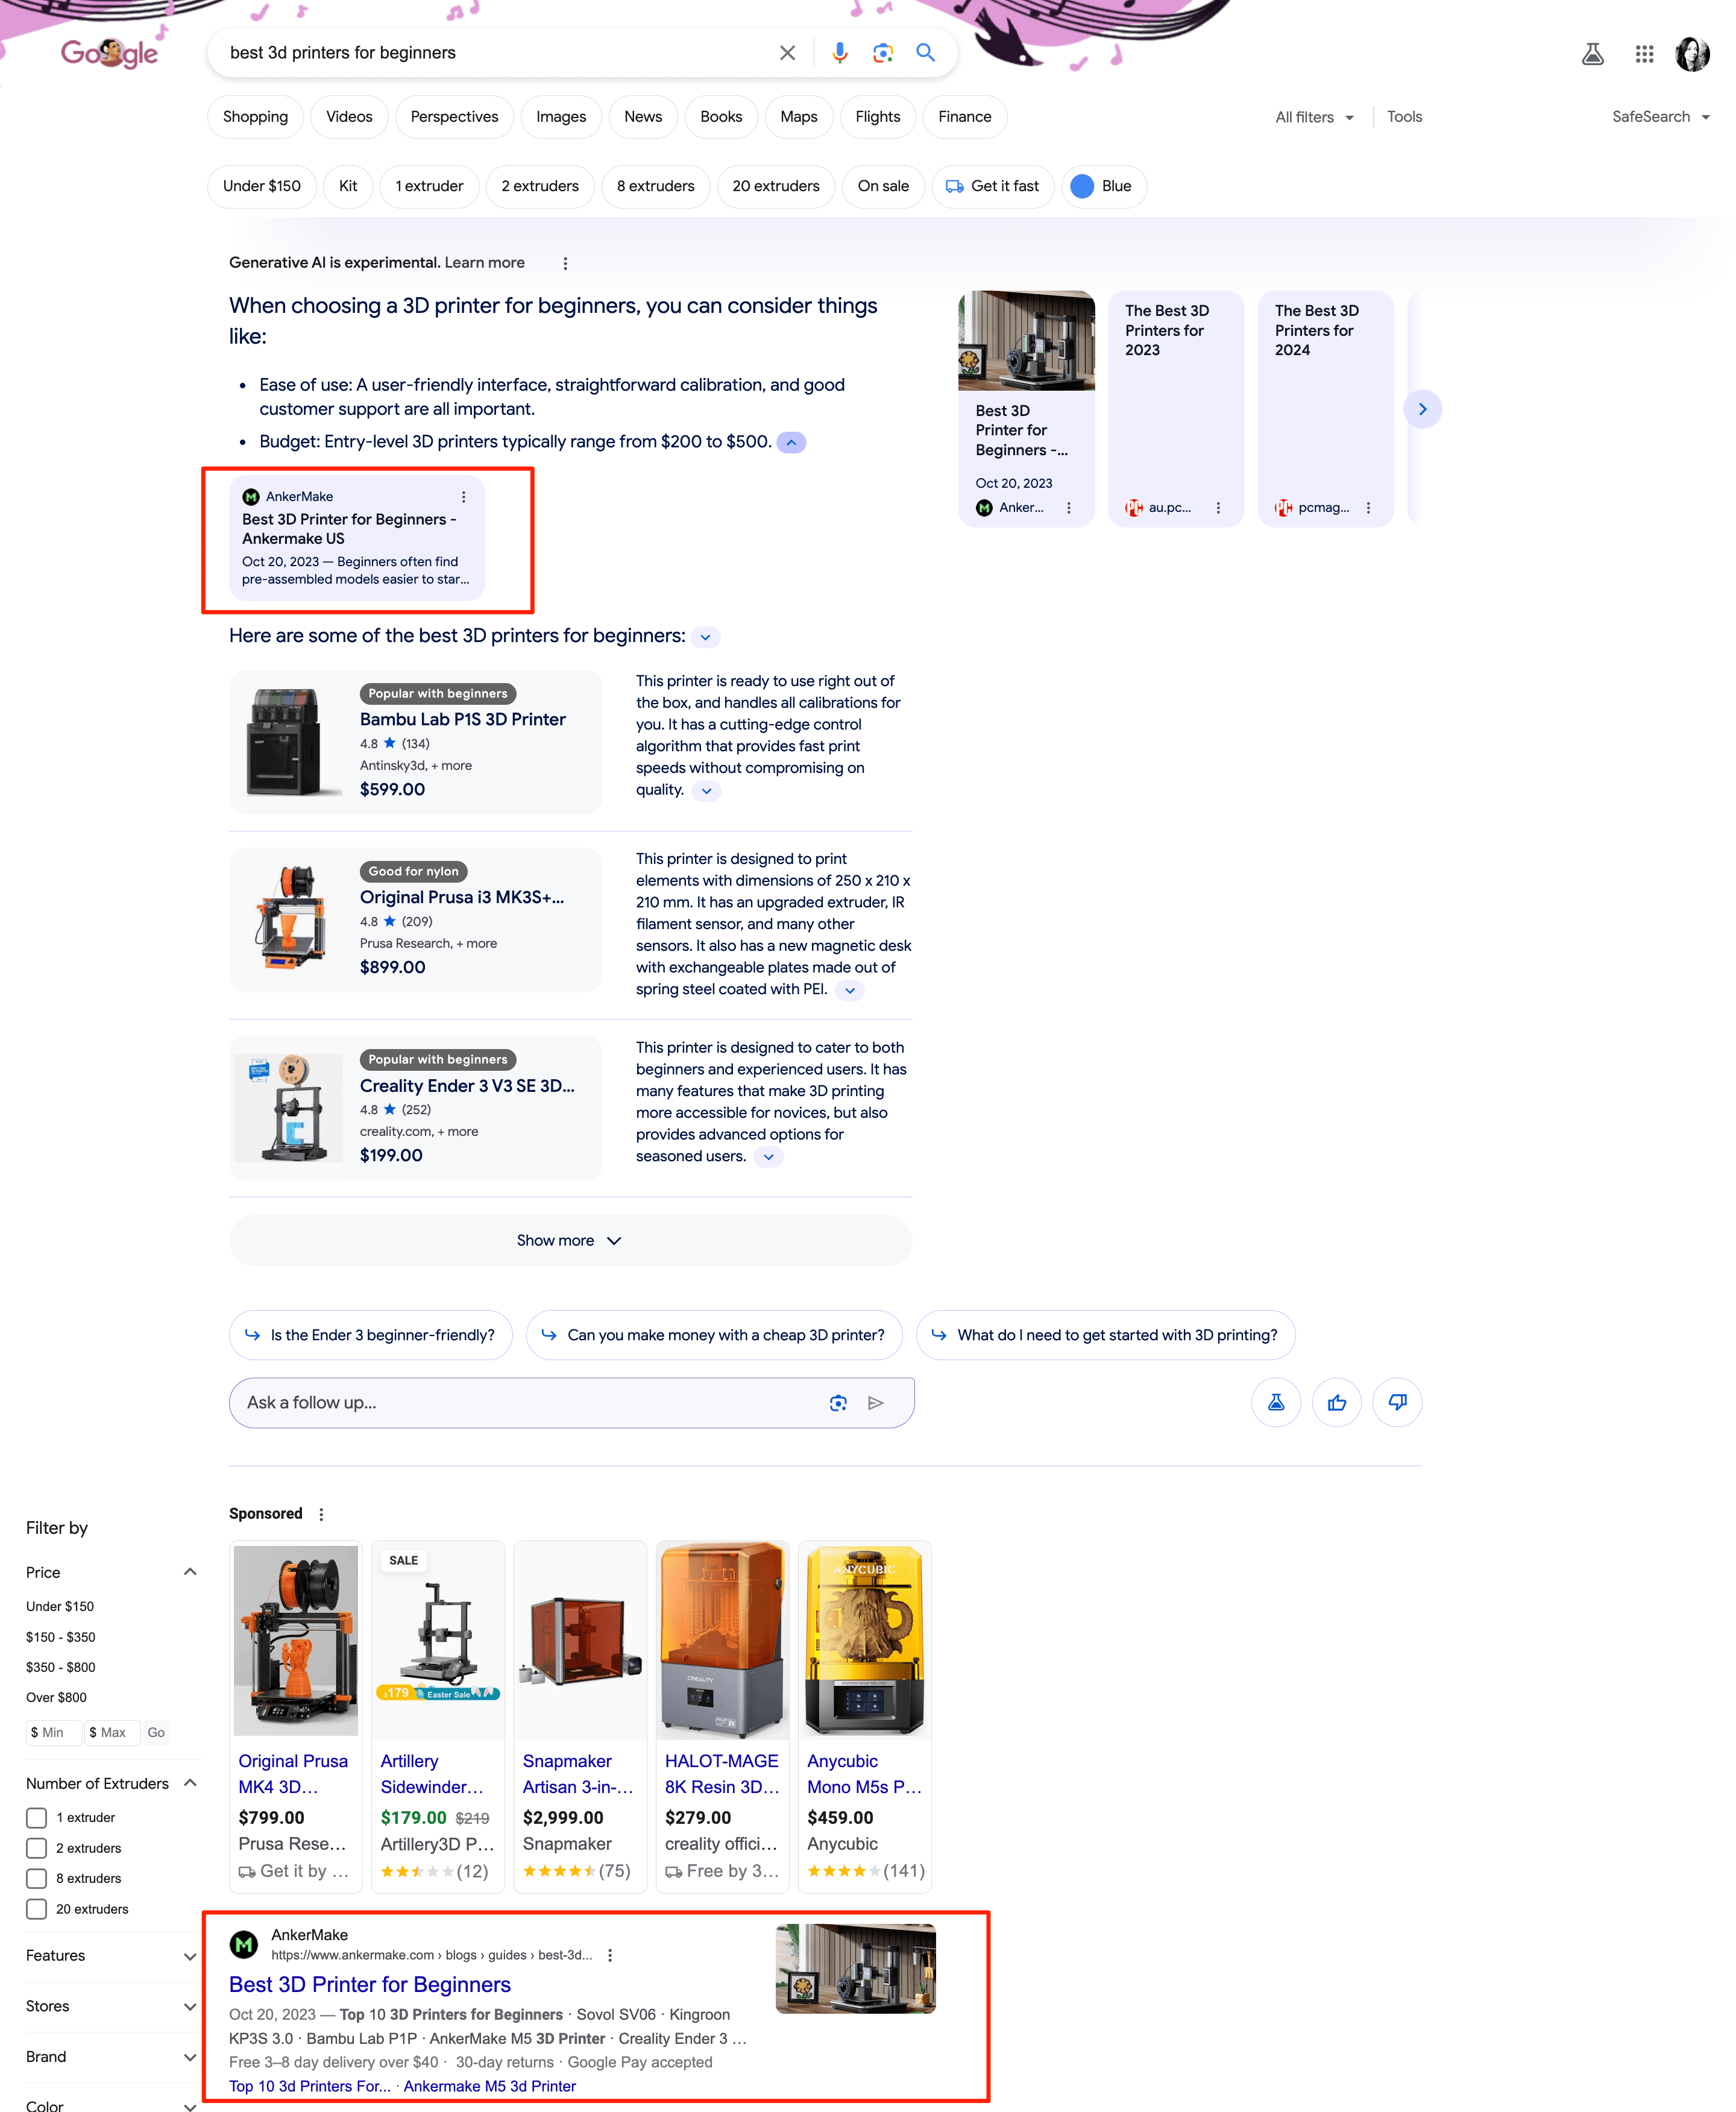Click the blue magnifier search icon
This screenshot has width=1736, height=2112.
click(925, 53)
